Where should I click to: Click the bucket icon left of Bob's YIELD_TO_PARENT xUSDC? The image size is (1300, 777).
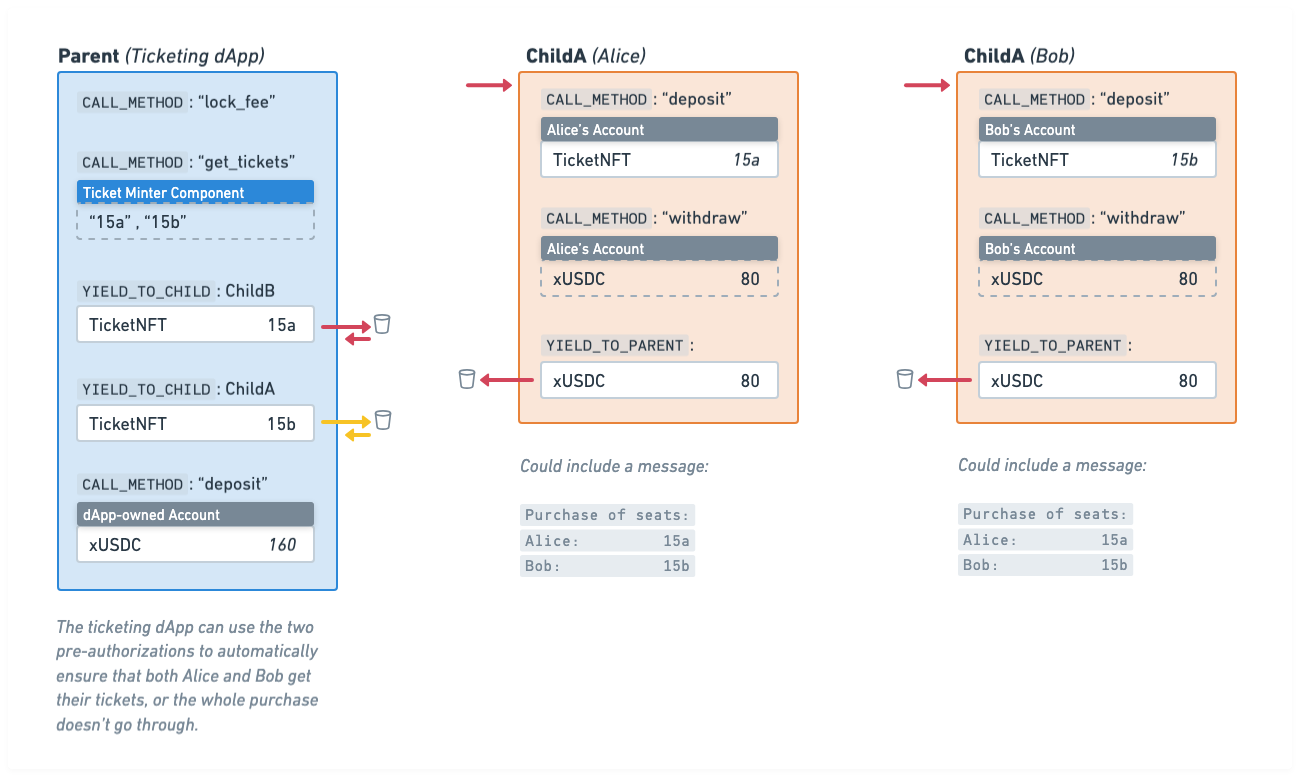click(x=904, y=379)
